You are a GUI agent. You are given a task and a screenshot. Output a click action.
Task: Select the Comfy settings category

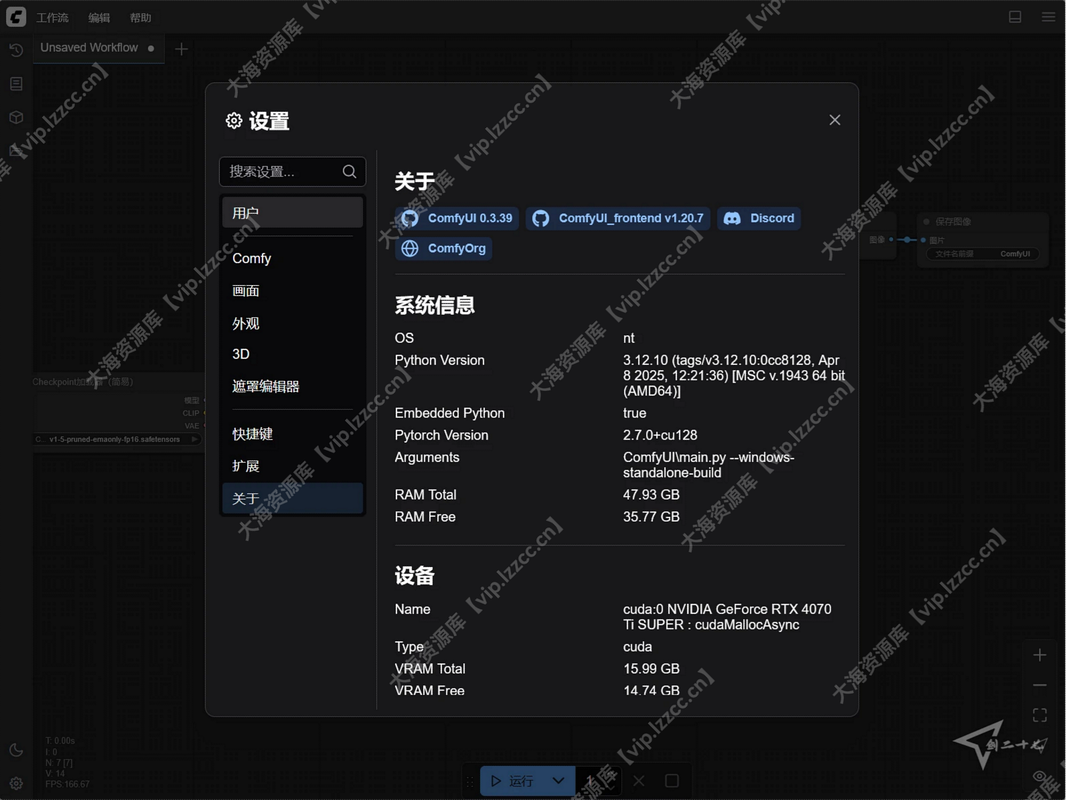click(x=292, y=258)
